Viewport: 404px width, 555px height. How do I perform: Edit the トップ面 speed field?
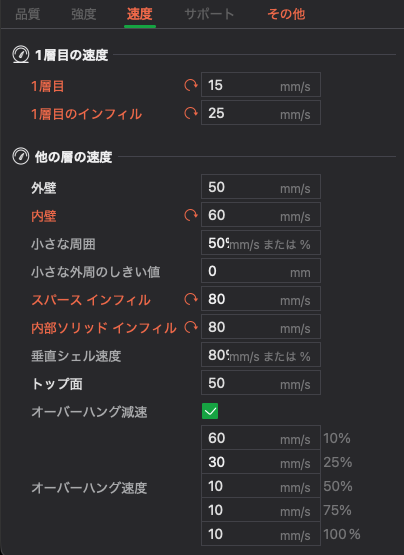click(x=261, y=383)
